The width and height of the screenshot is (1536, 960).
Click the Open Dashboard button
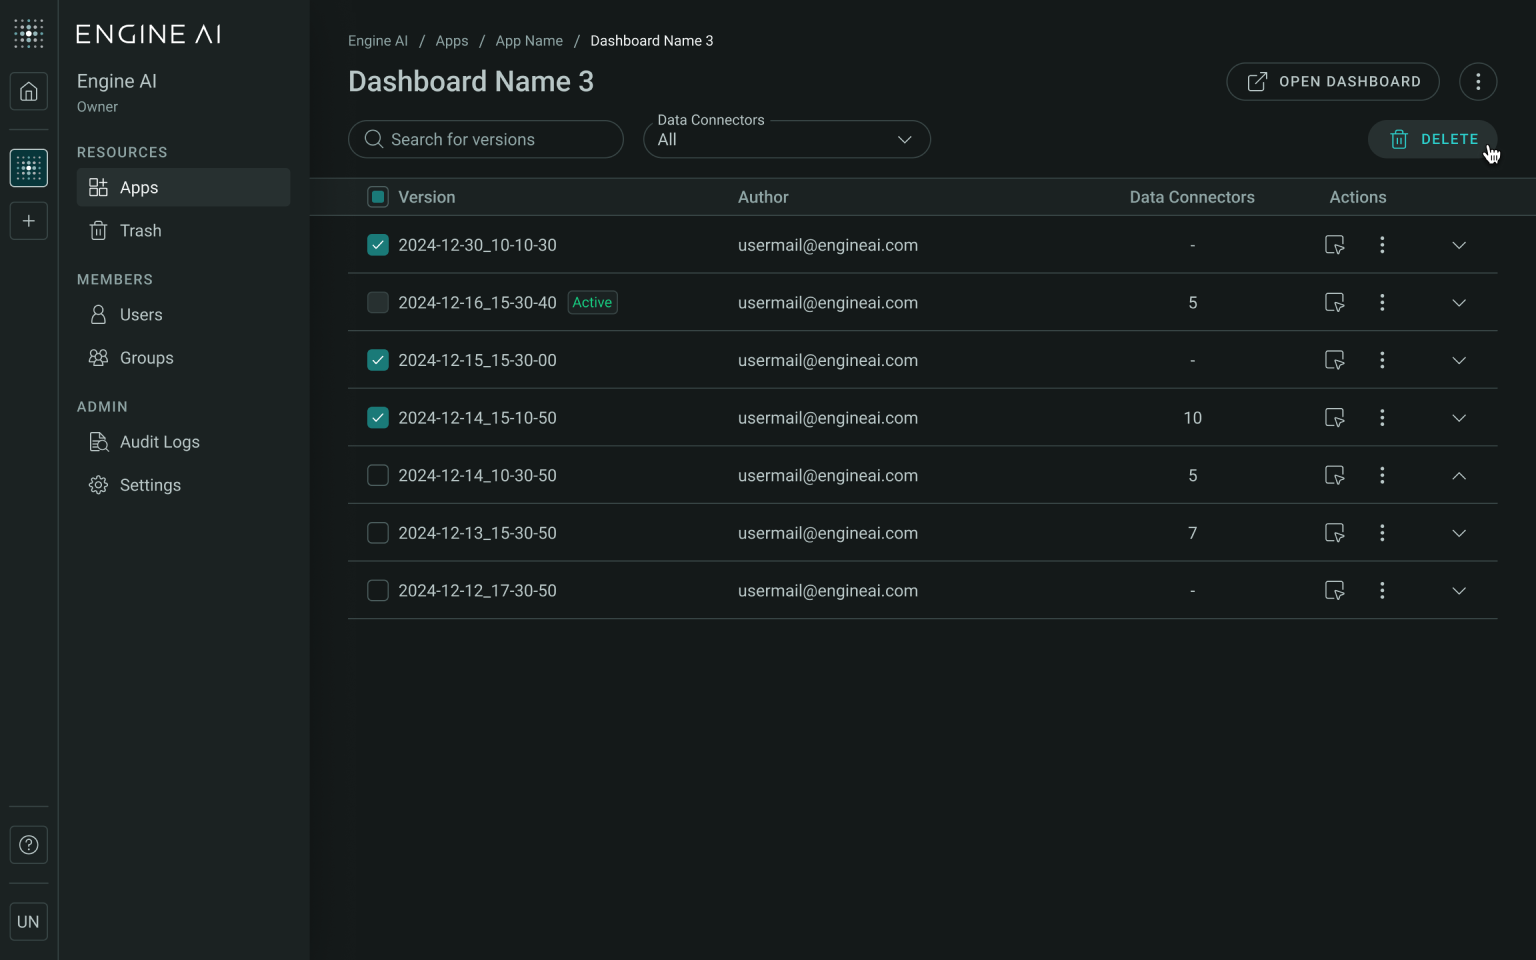click(1332, 82)
